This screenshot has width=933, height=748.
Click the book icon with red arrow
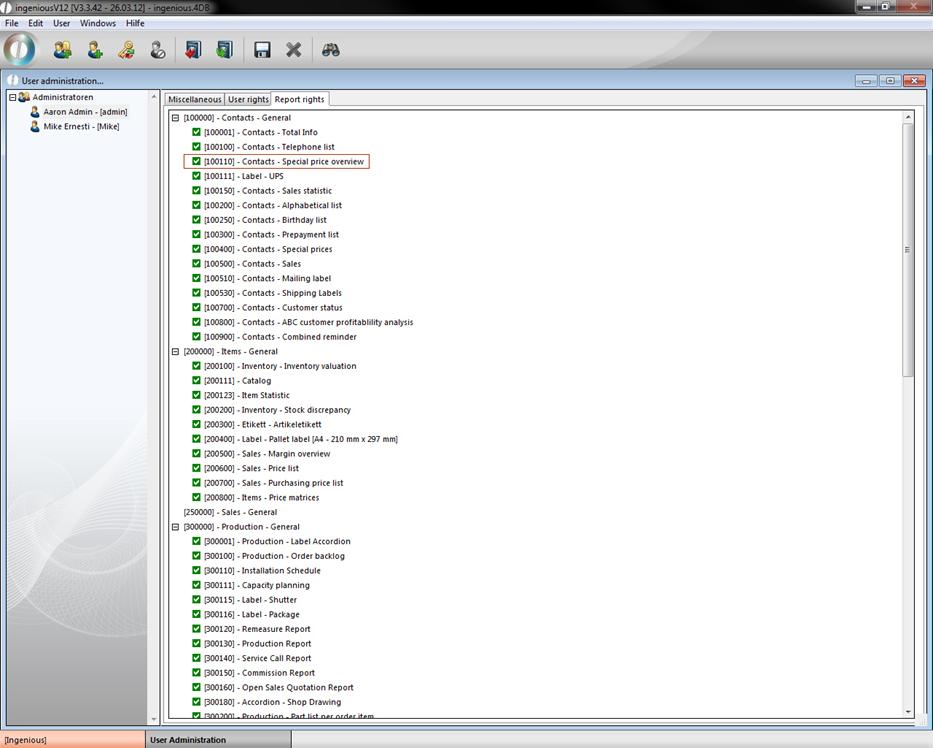point(193,50)
